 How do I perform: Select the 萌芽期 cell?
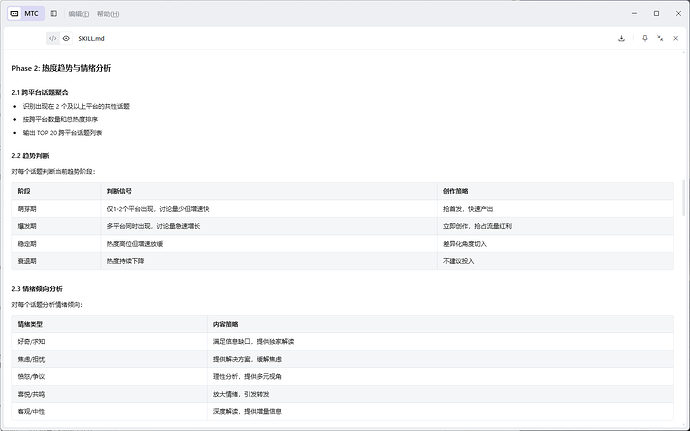56,209
